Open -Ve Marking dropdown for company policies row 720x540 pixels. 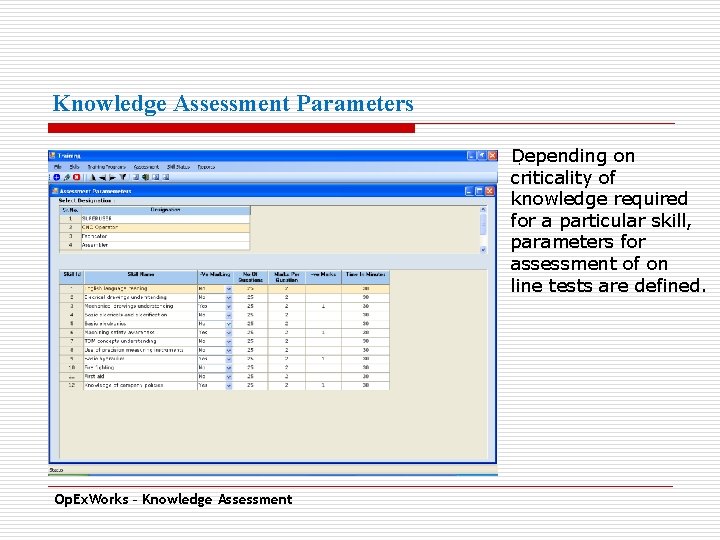pyautogui.click(x=229, y=386)
